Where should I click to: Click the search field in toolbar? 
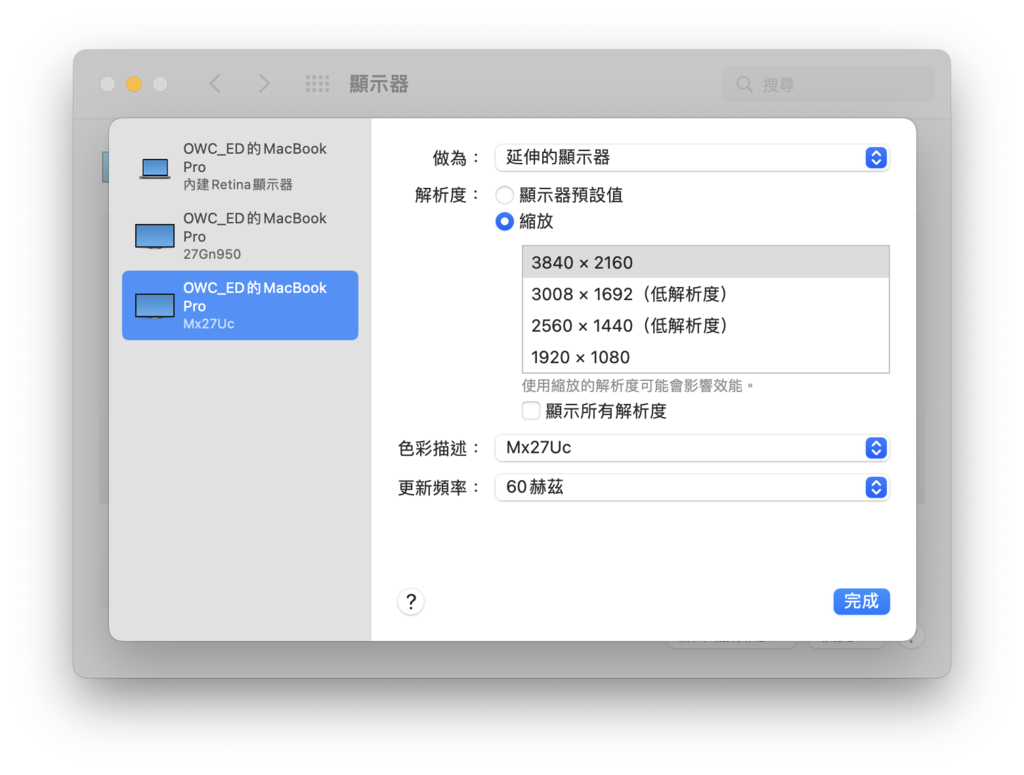(828, 84)
